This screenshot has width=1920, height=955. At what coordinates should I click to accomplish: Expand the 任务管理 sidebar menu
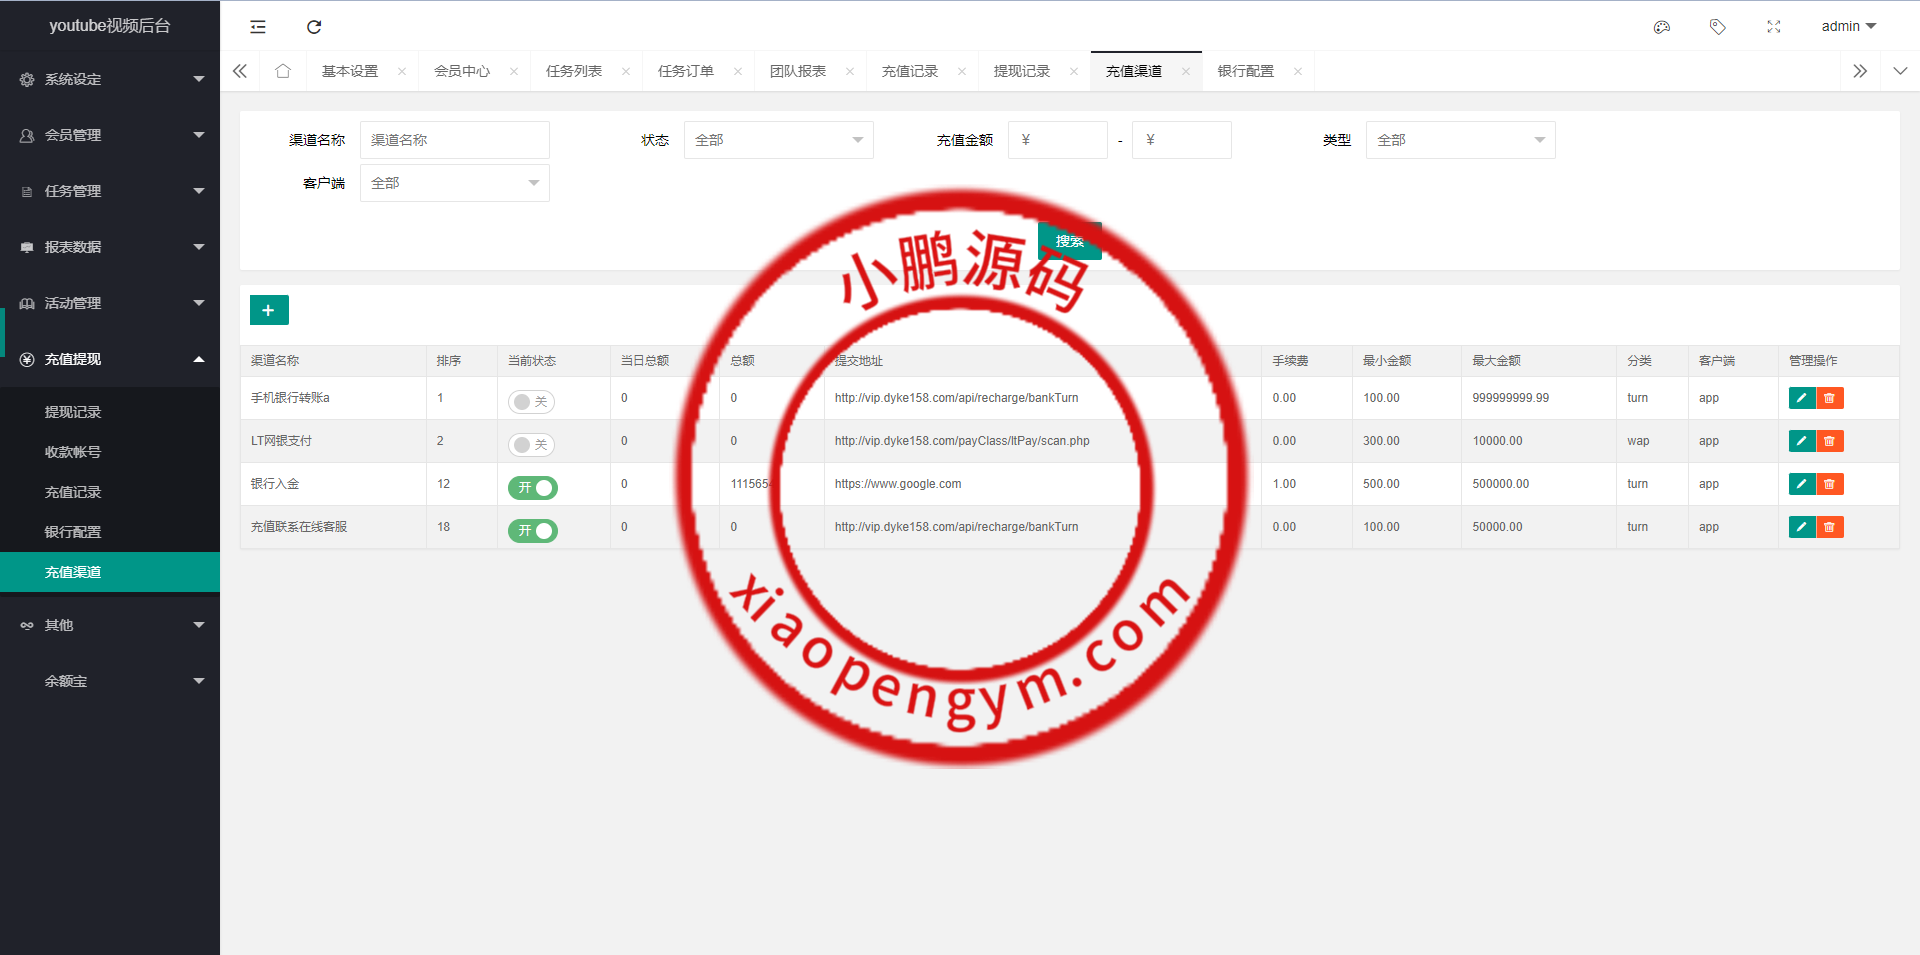coord(110,191)
